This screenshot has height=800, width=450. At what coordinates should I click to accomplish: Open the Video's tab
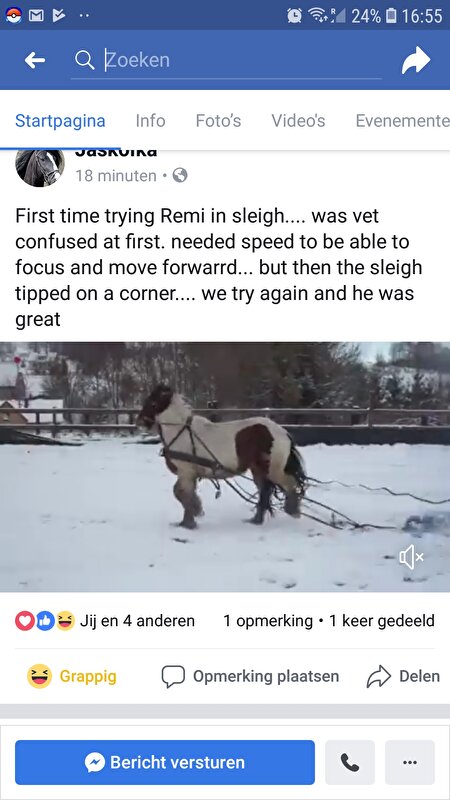click(x=298, y=121)
